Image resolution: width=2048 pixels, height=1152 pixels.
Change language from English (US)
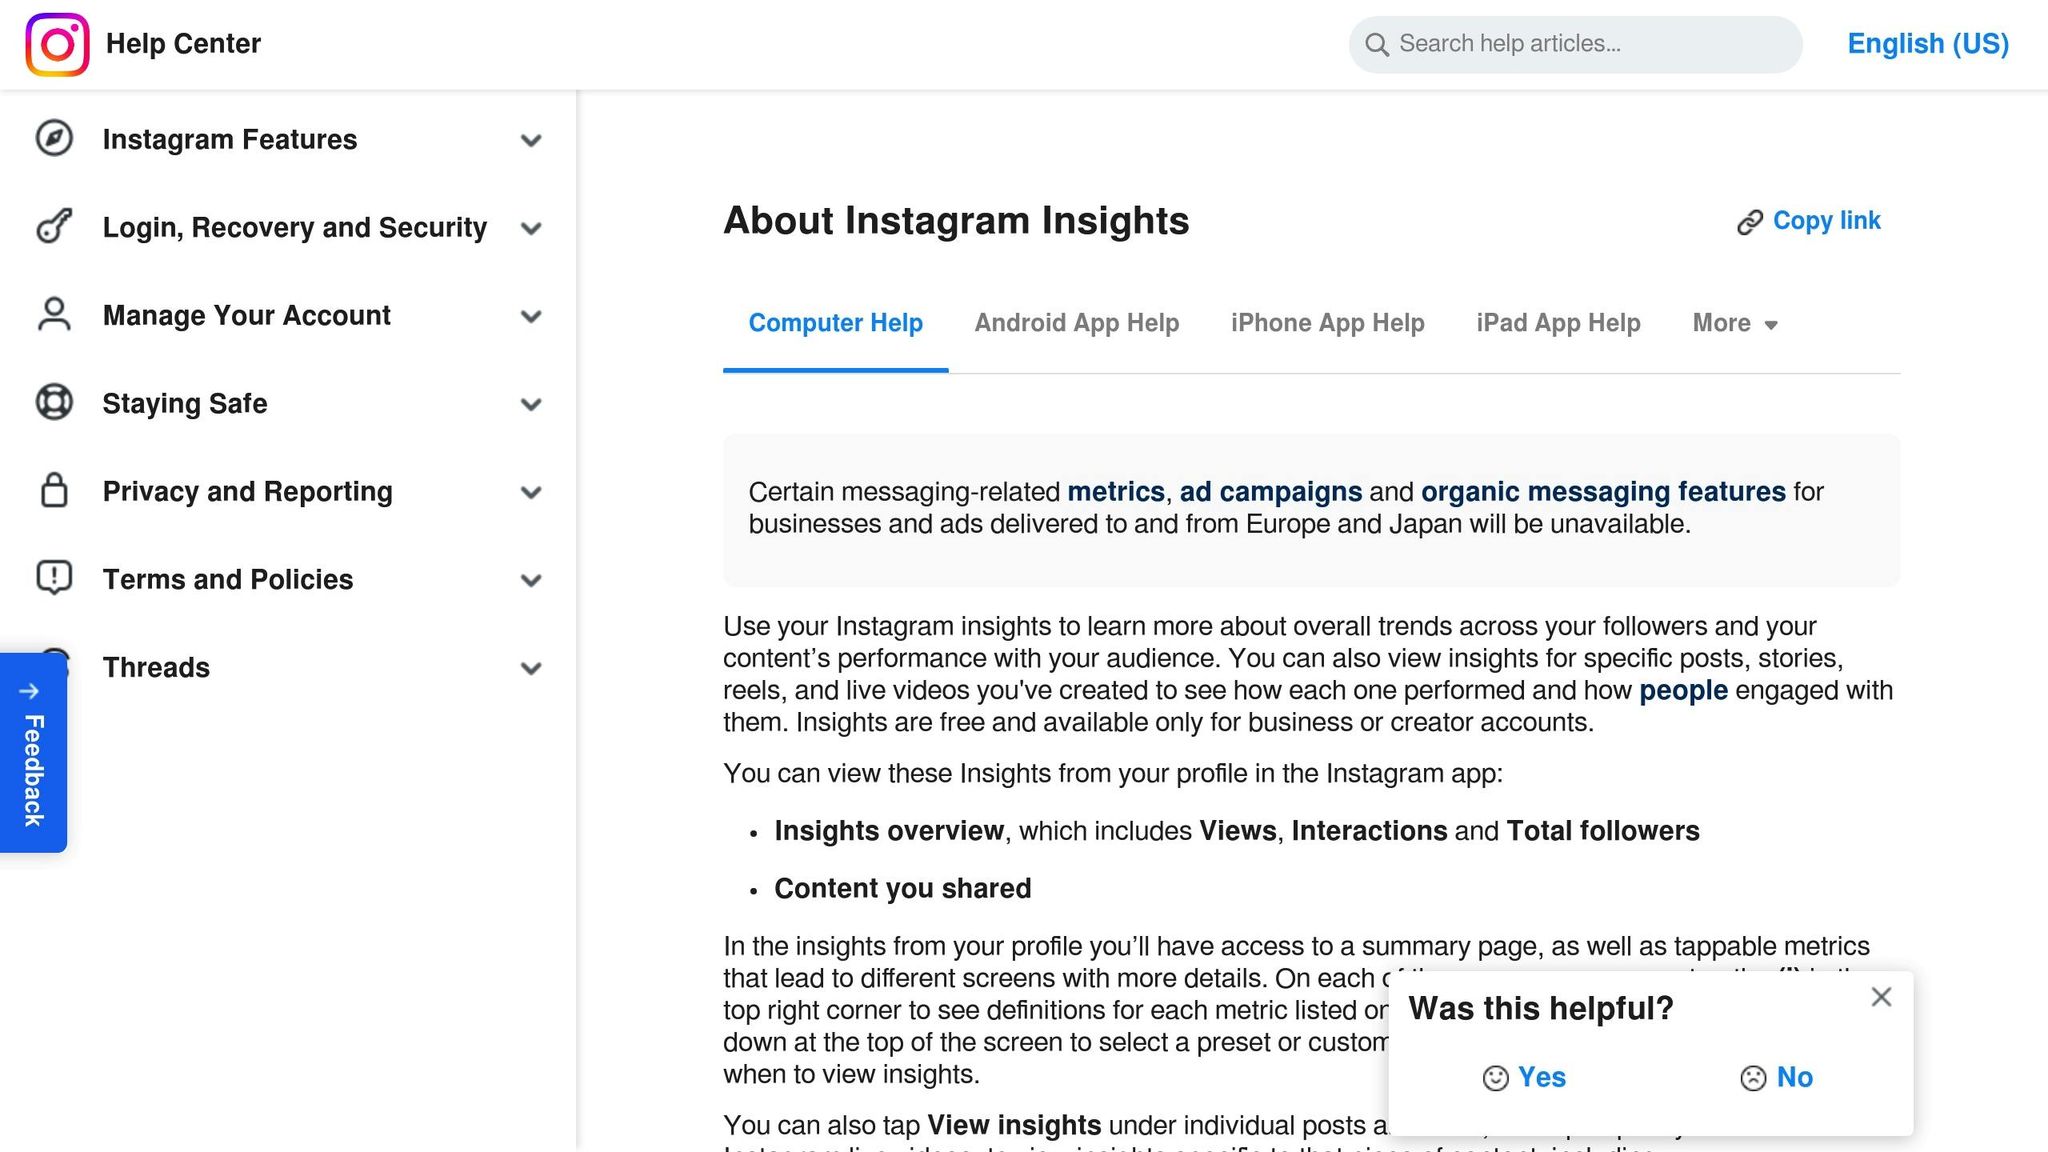pyautogui.click(x=1926, y=44)
